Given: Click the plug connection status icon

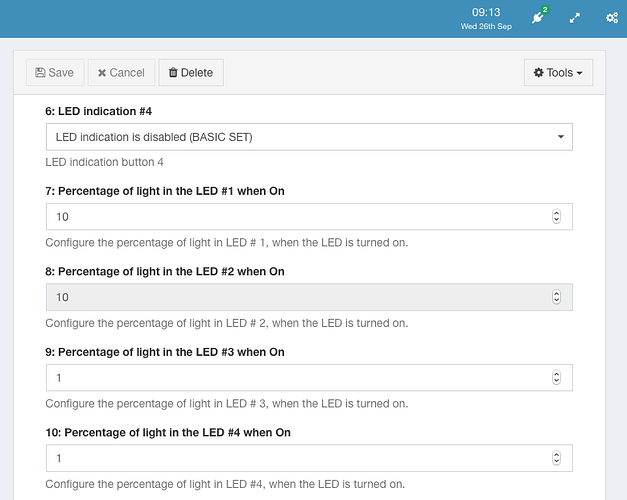Looking at the screenshot, I should pos(537,19).
